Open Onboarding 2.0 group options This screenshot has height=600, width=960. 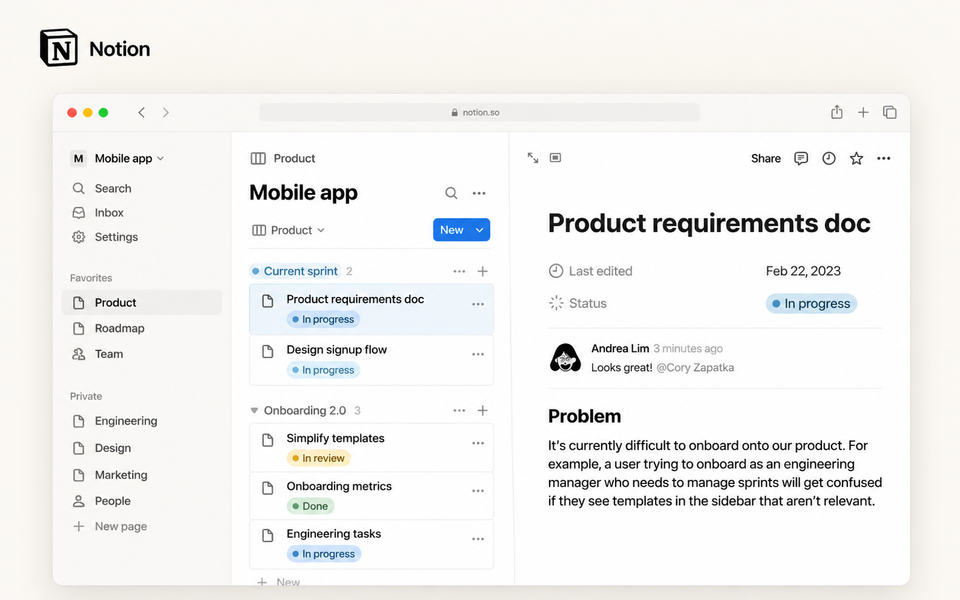point(459,411)
